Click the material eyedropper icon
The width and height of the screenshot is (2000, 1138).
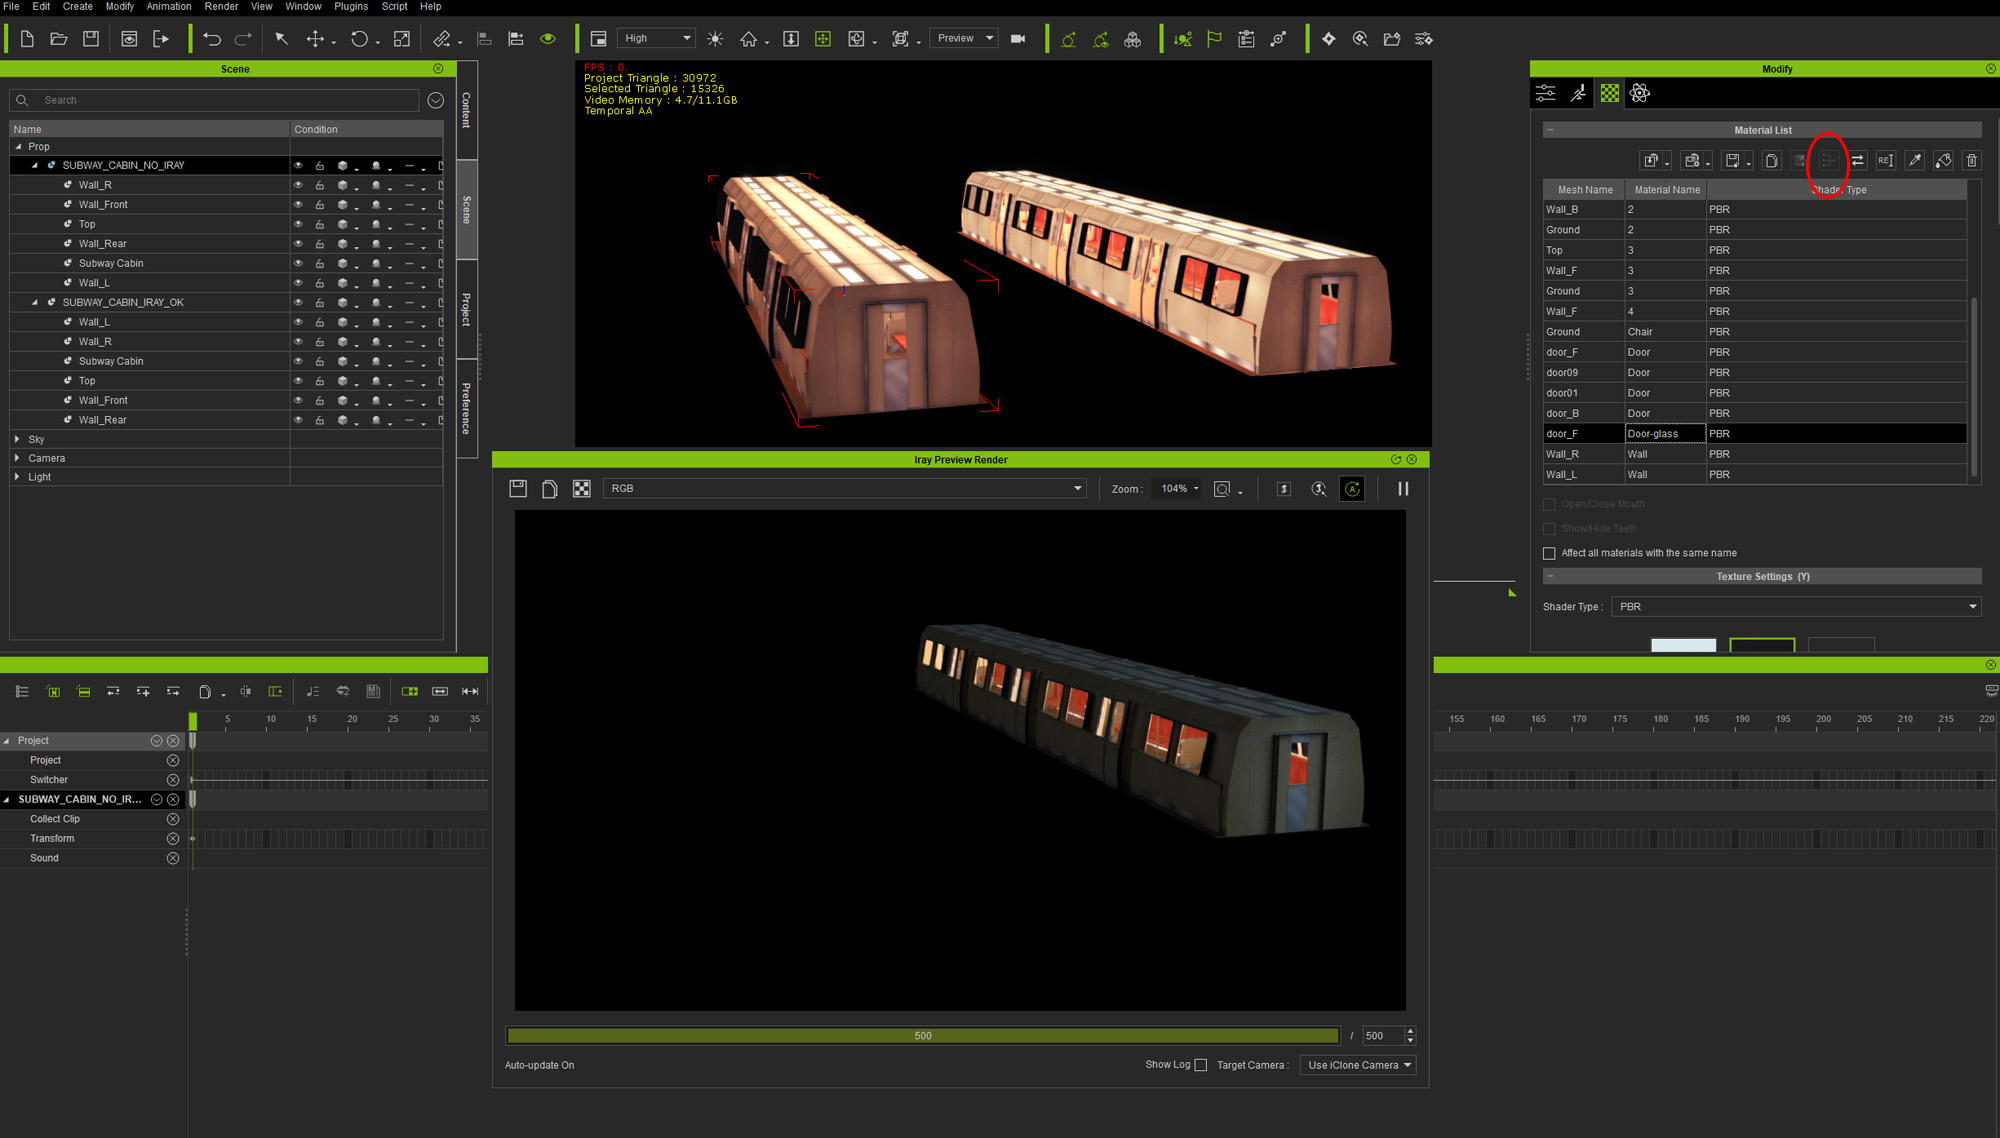1914,160
